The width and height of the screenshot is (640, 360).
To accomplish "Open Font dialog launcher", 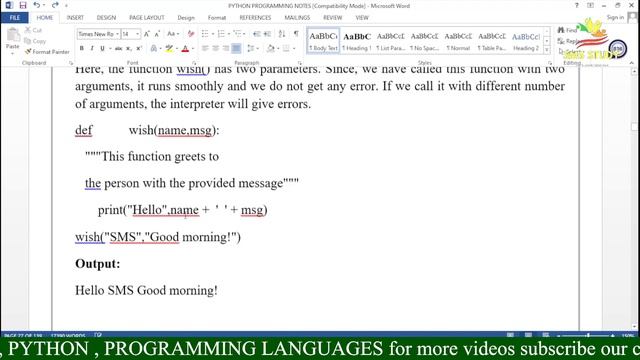I will coord(194,63).
